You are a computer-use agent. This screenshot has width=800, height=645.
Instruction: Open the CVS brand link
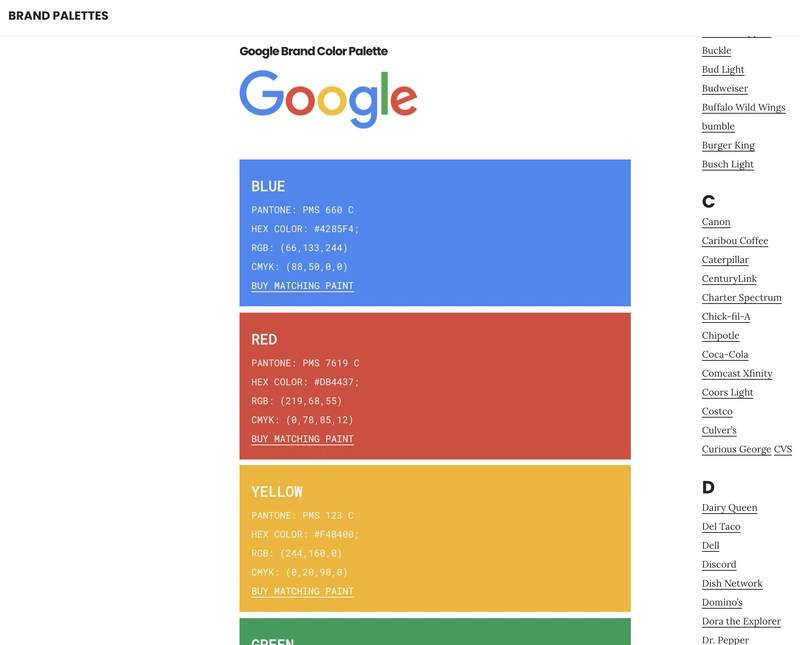coord(783,449)
